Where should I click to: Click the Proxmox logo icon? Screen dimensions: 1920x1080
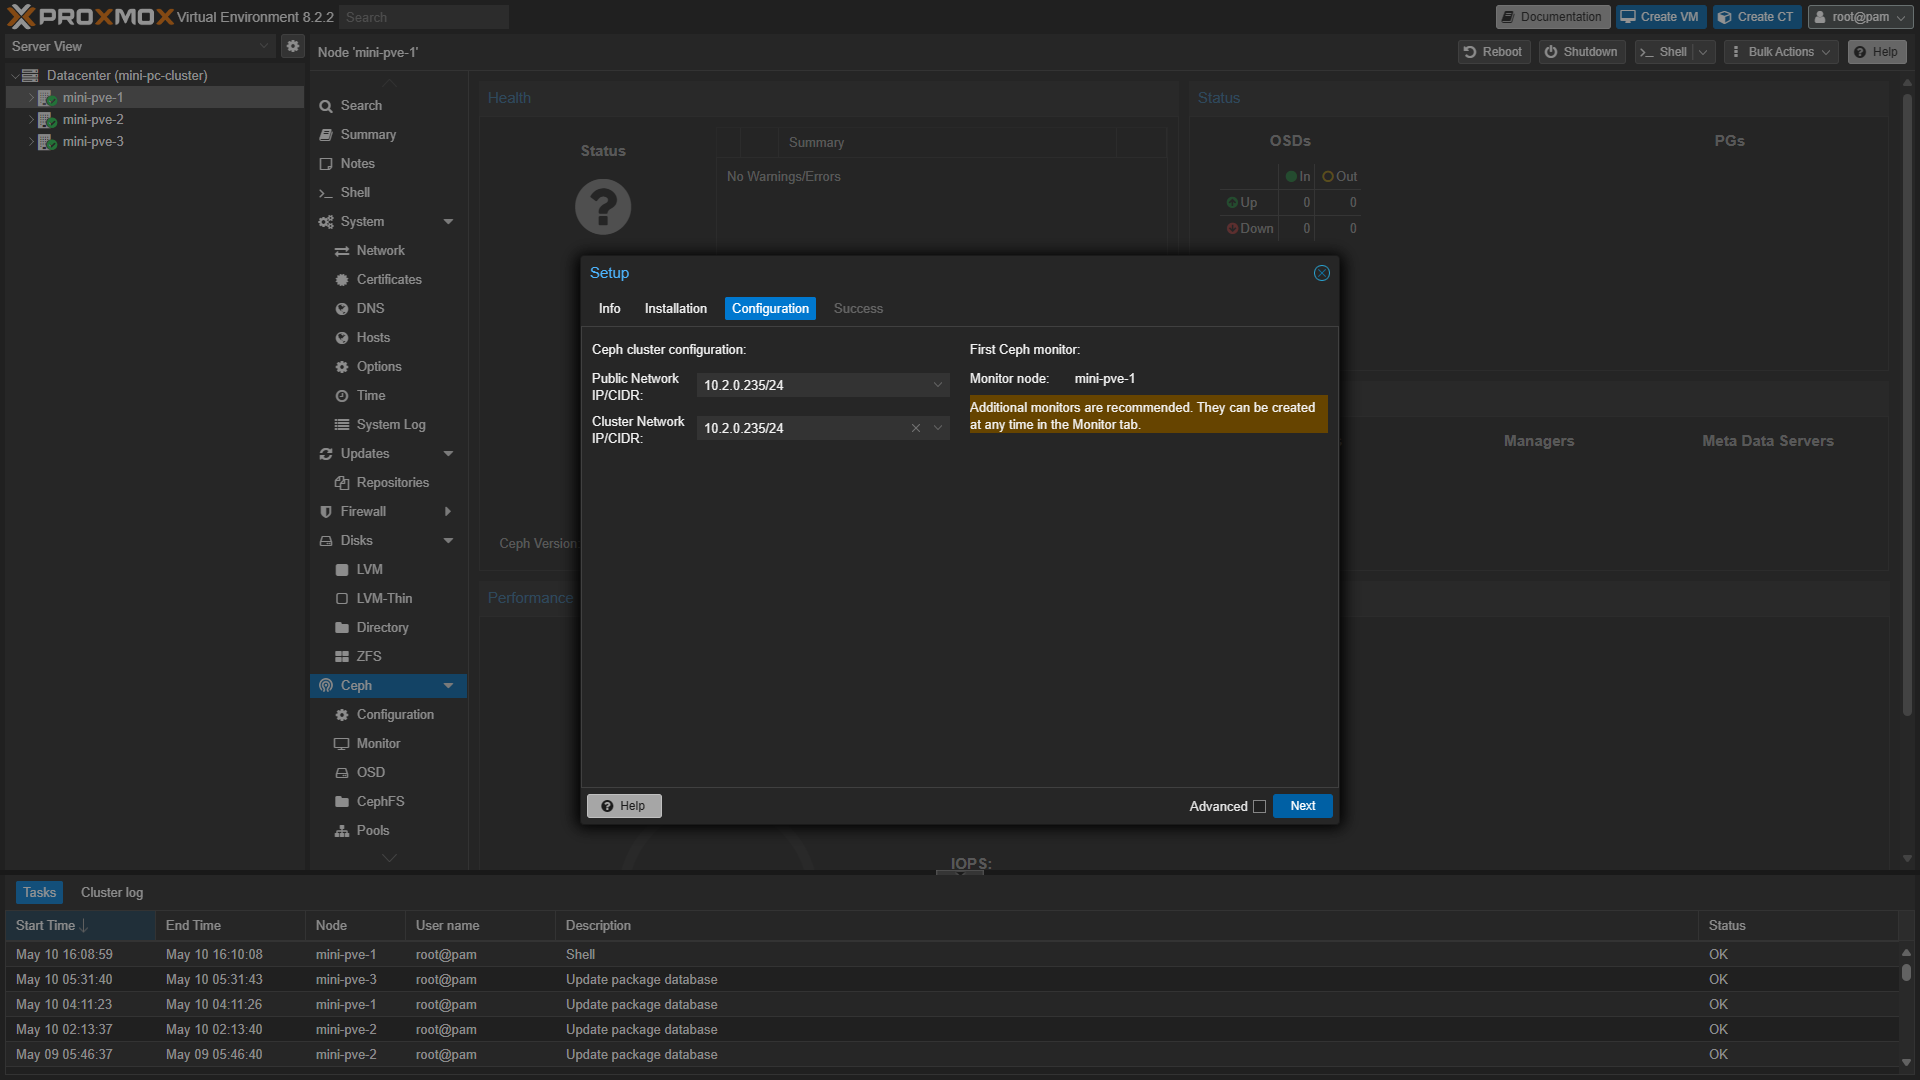(21, 16)
